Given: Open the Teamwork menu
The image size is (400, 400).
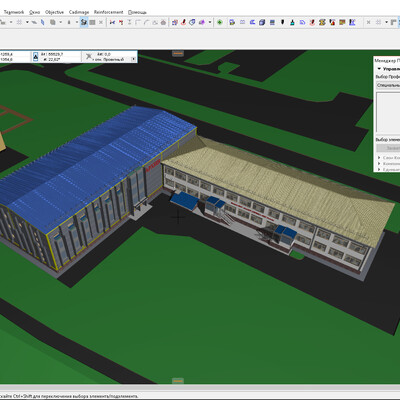Looking at the screenshot, I should [x=14, y=12].
